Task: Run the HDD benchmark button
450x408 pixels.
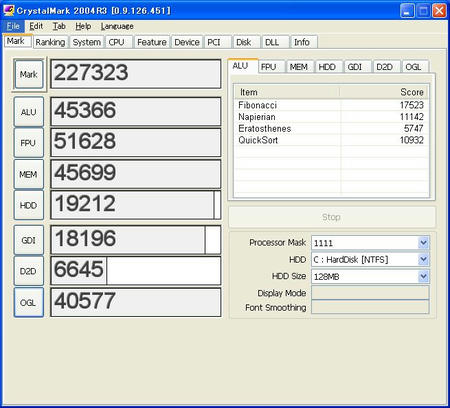Action: (29, 205)
